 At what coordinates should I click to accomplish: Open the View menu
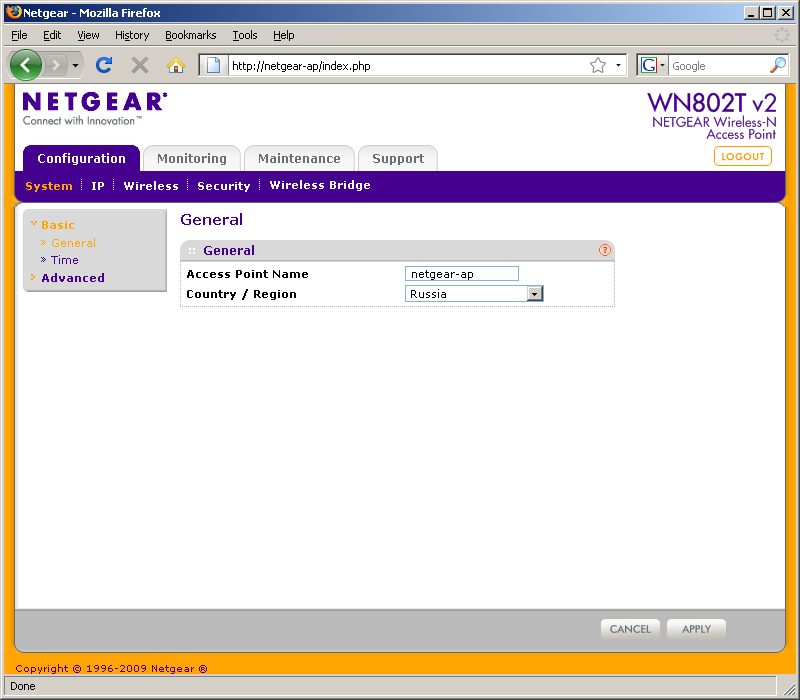[88, 35]
